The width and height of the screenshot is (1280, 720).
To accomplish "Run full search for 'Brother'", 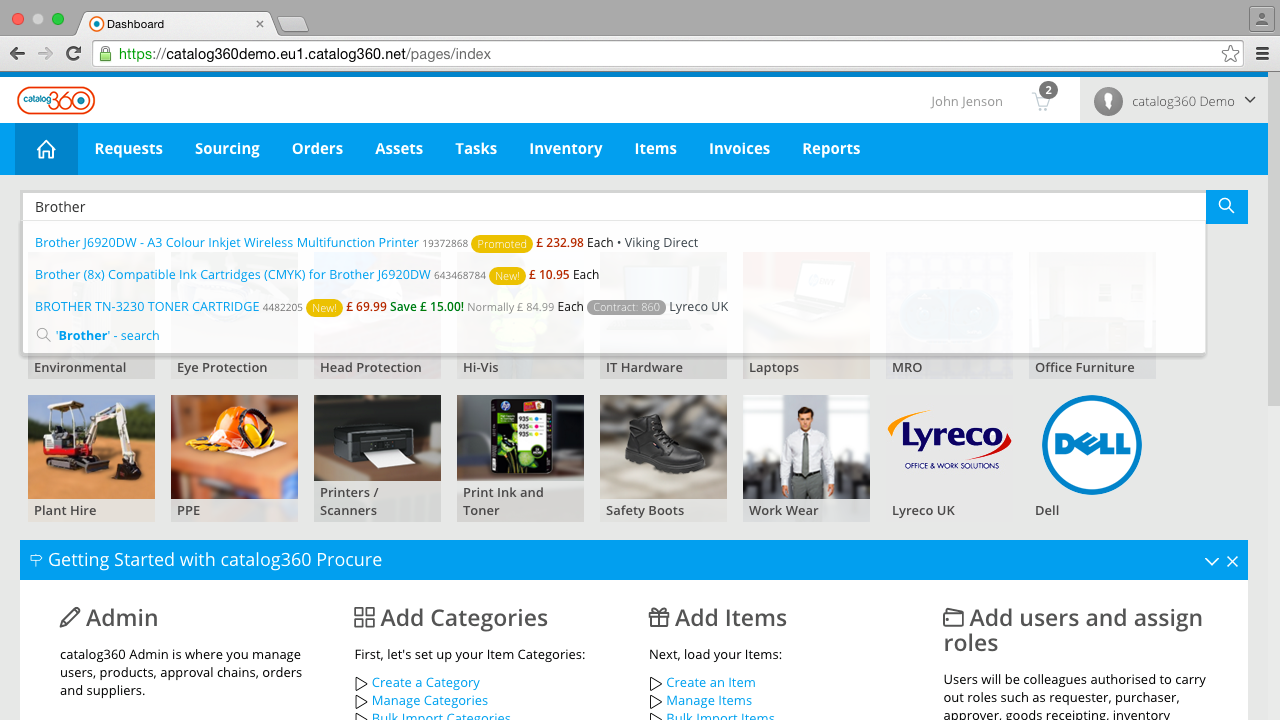I will (x=97, y=336).
